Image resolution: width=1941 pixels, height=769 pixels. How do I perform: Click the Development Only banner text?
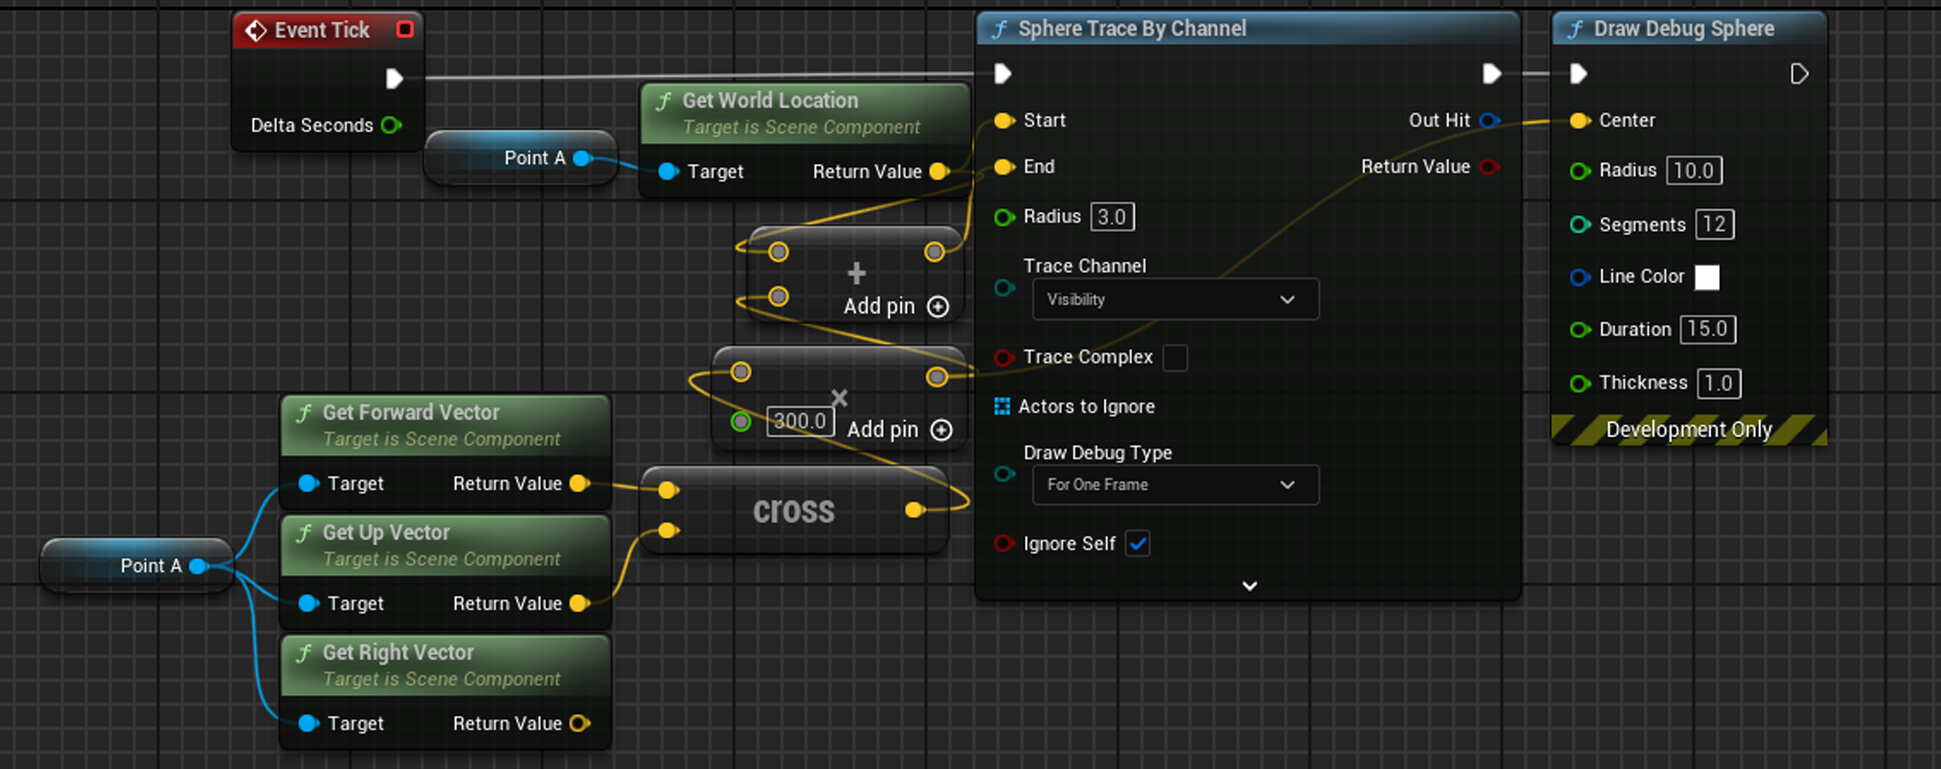point(1689,430)
